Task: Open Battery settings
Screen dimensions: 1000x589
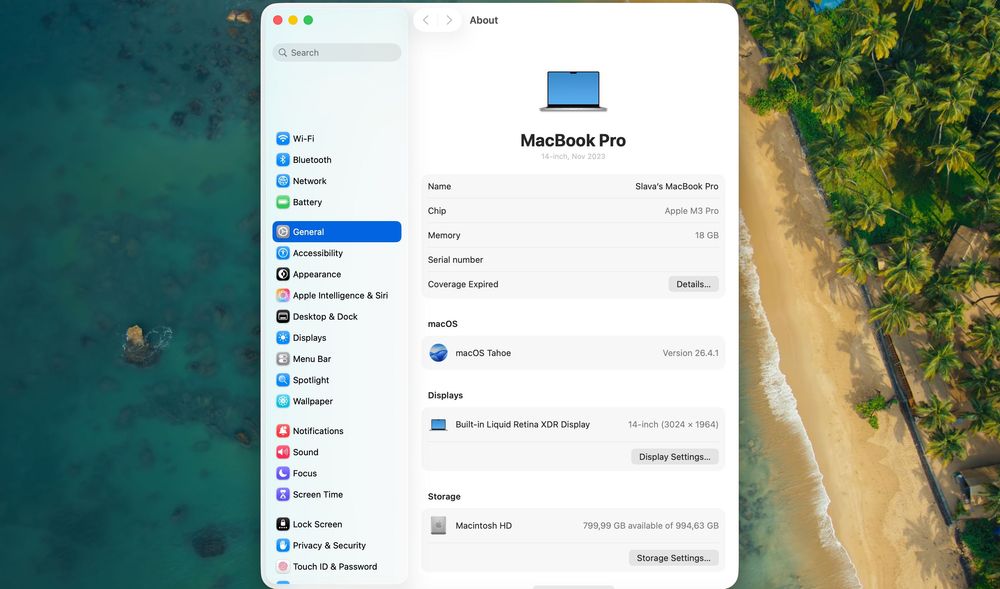Action: point(337,202)
